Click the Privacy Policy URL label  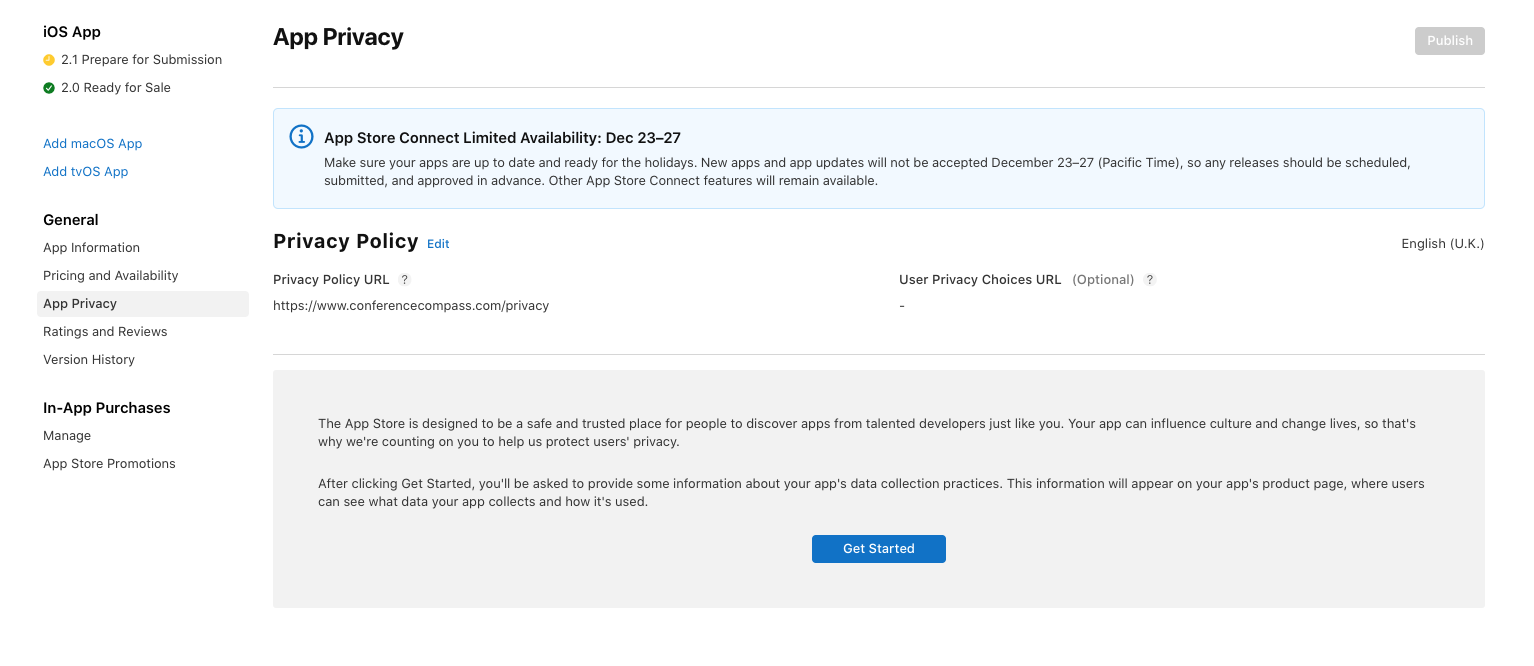click(x=331, y=280)
